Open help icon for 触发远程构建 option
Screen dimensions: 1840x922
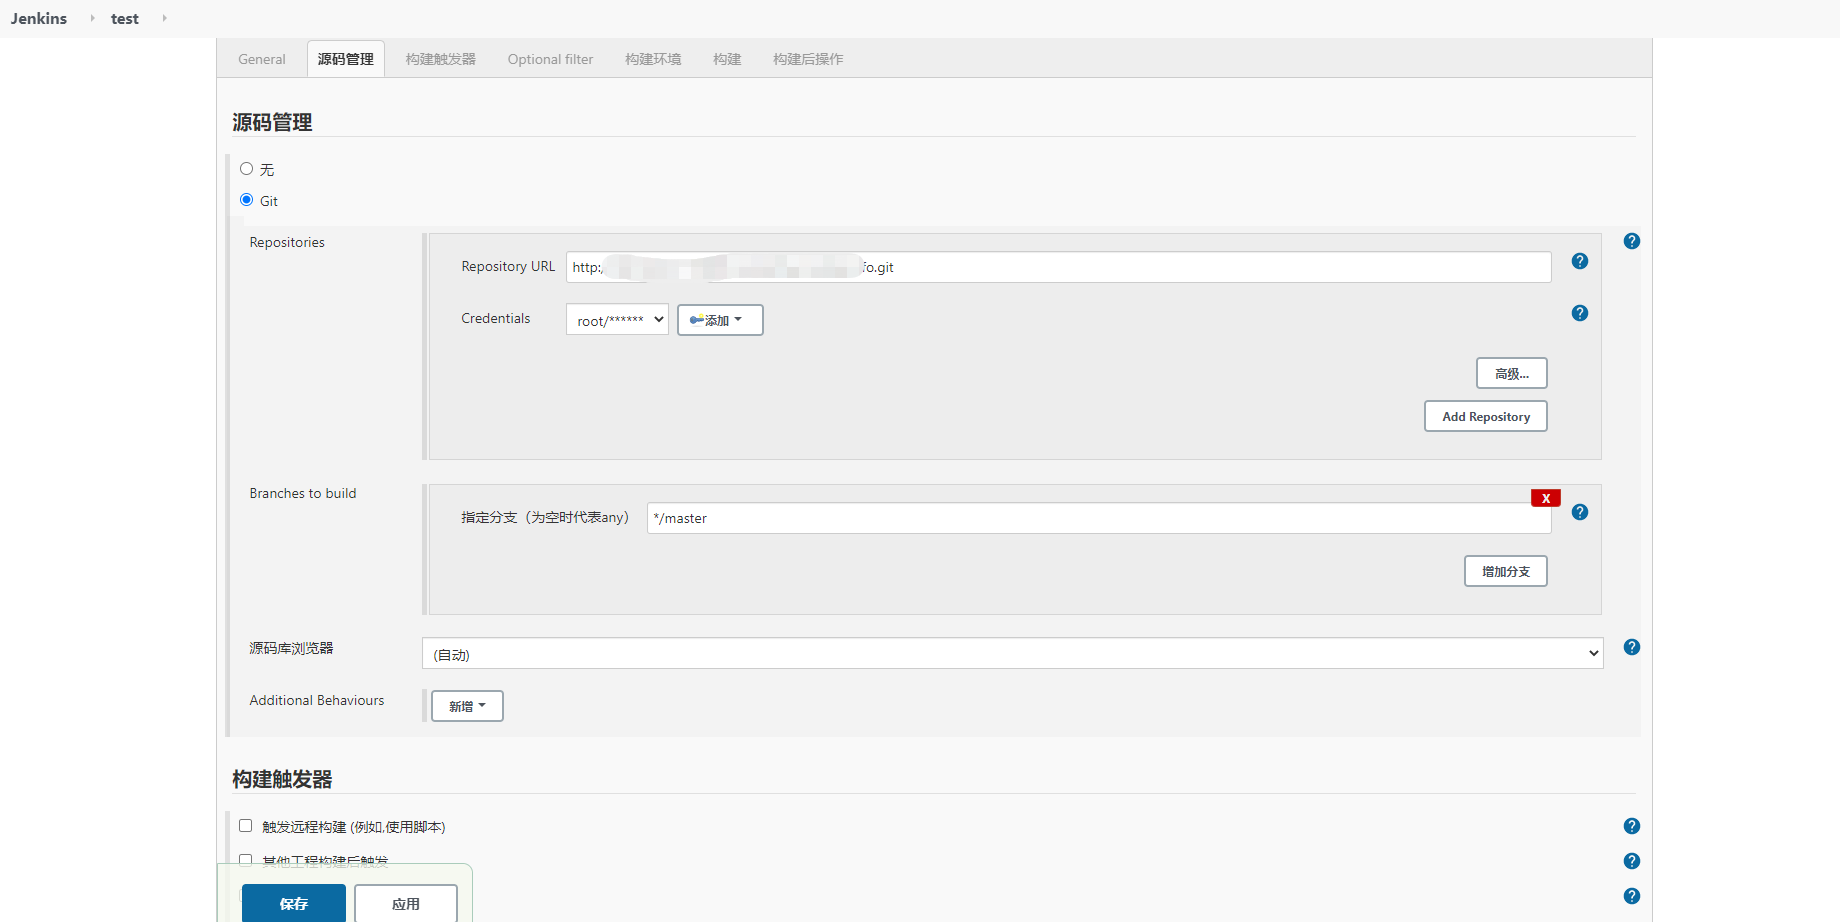pyautogui.click(x=1631, y=826)
